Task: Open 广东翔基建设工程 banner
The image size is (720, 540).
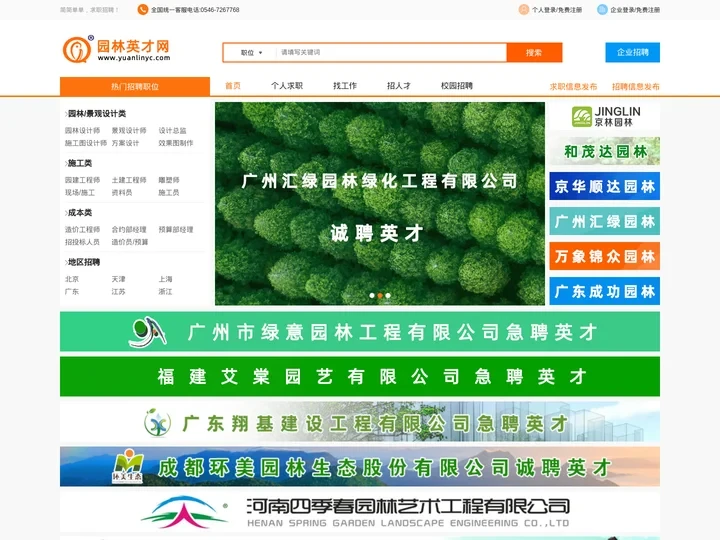Action: click(360, 422)
